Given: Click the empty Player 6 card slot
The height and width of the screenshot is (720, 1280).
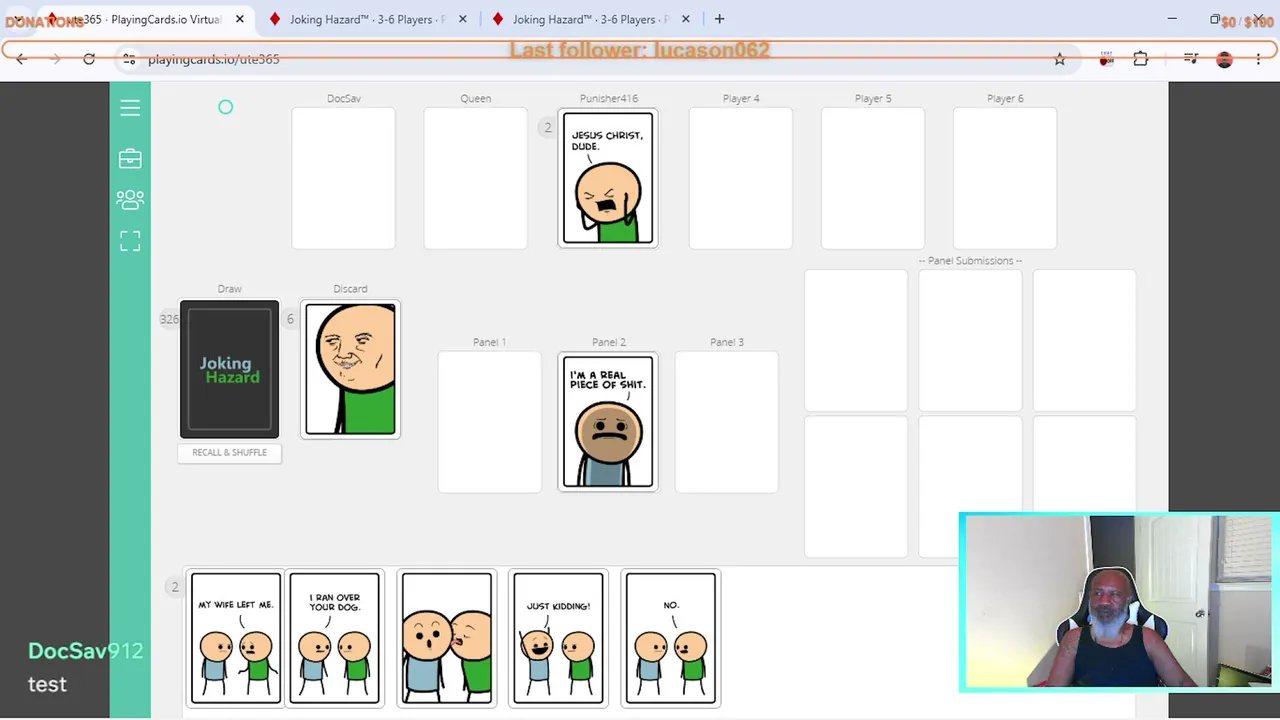Looking at the screenshot, I should tap(1005, 178).
